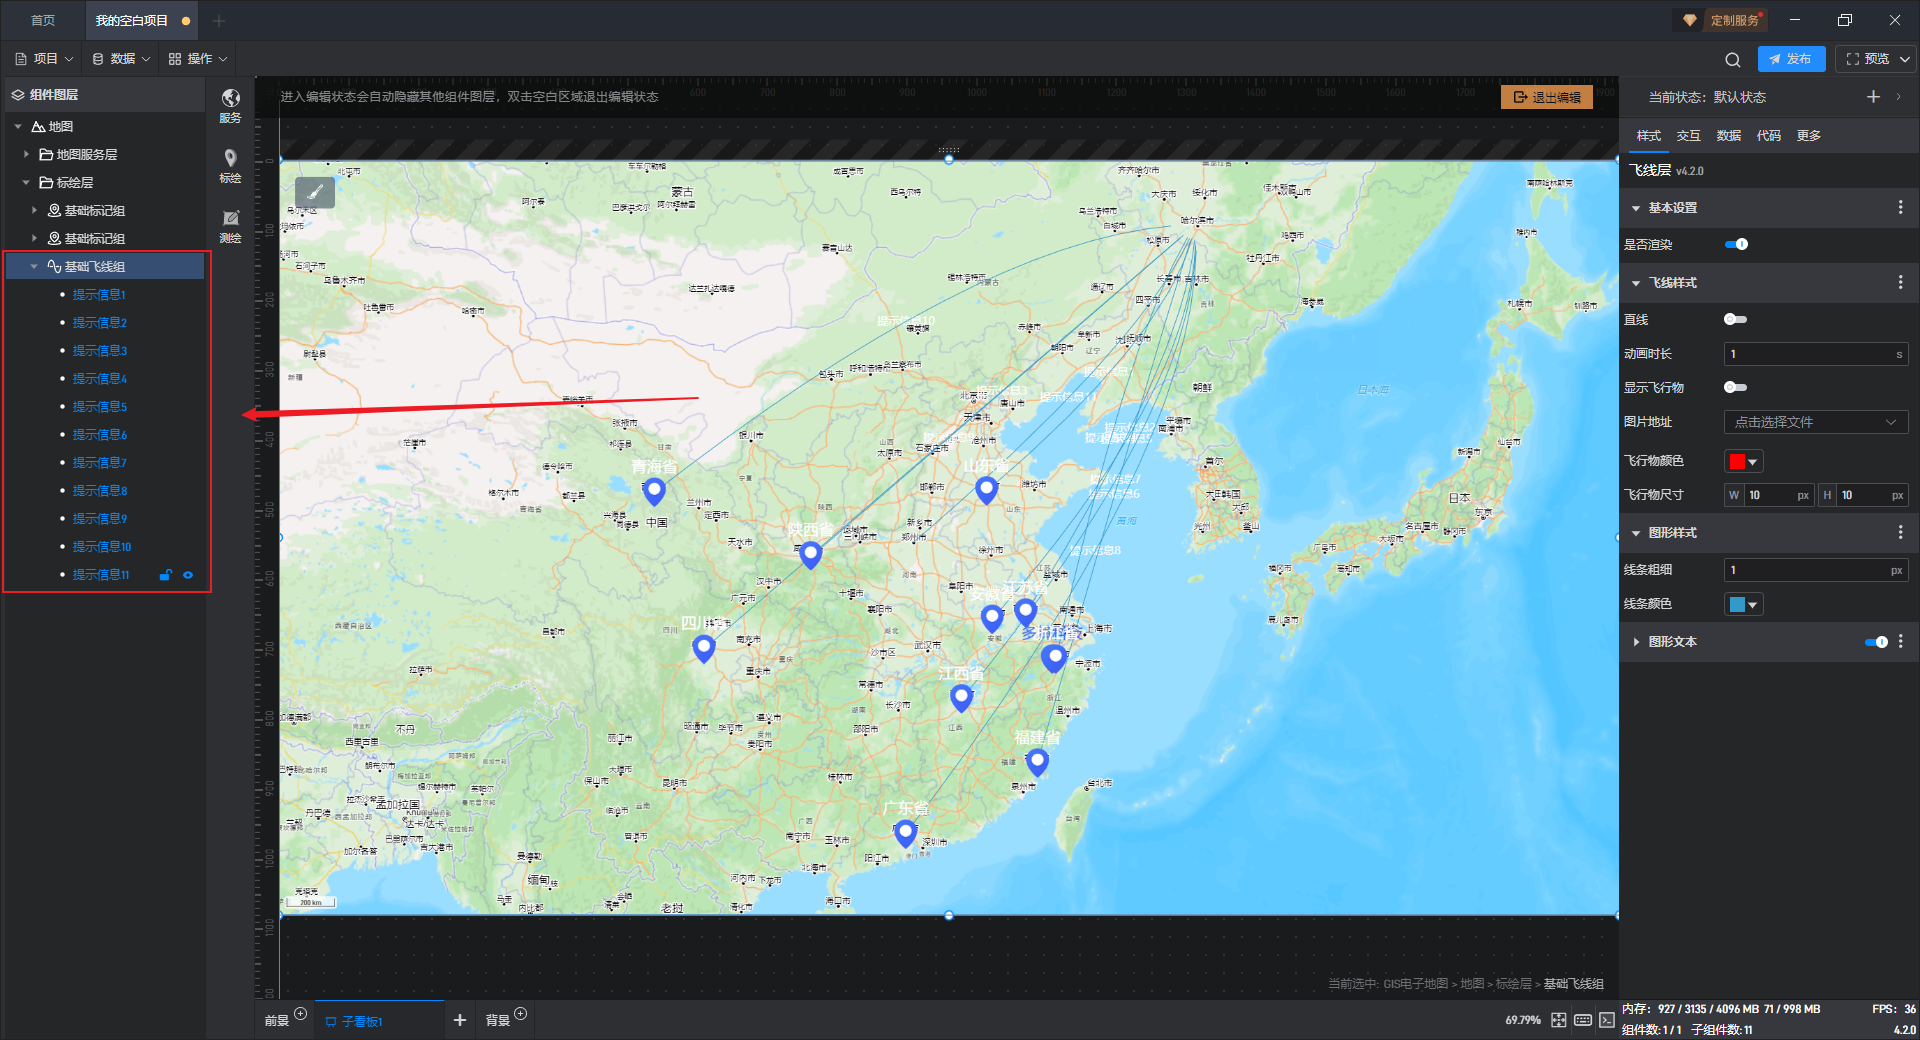Collapse the 飞线样式 section

coord(1636,283)
